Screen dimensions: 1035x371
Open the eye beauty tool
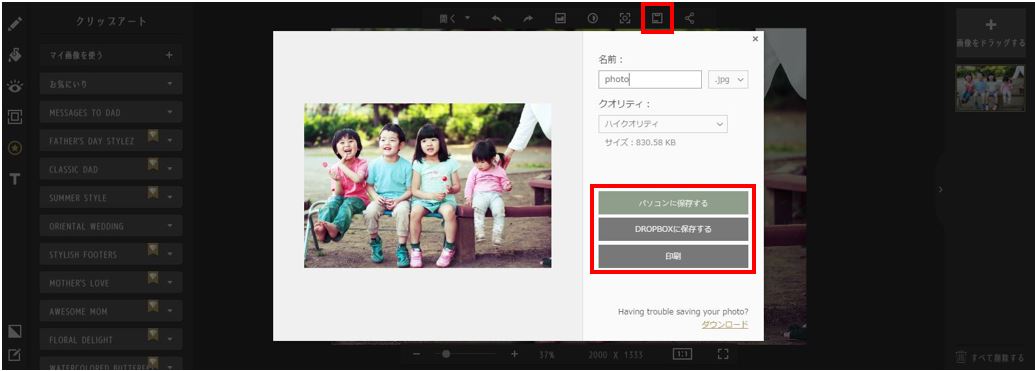pos(15,86)
